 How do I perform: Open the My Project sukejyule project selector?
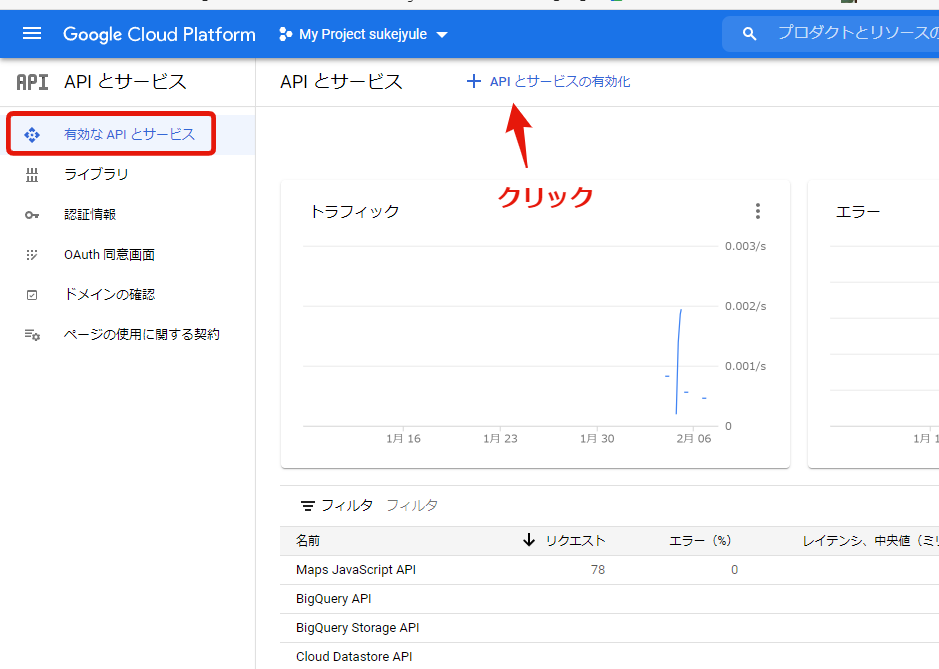[364, 34]
